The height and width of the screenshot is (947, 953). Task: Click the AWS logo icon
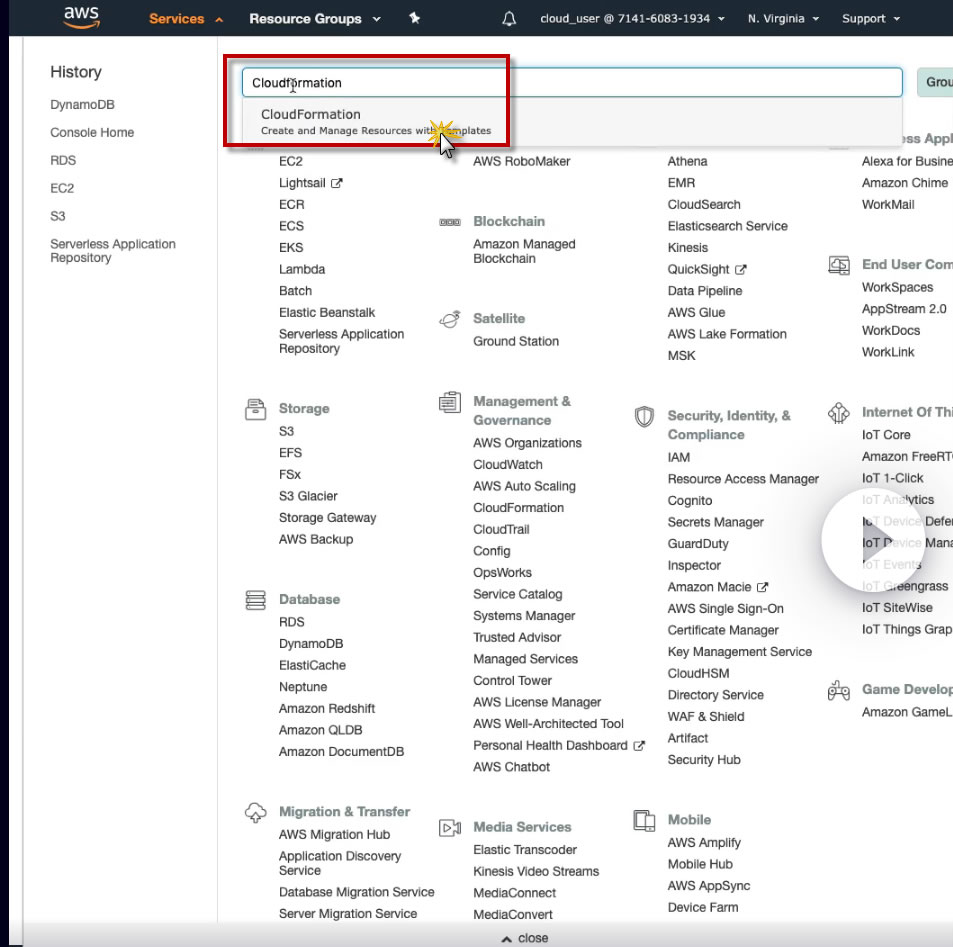(x=81, y=17)
